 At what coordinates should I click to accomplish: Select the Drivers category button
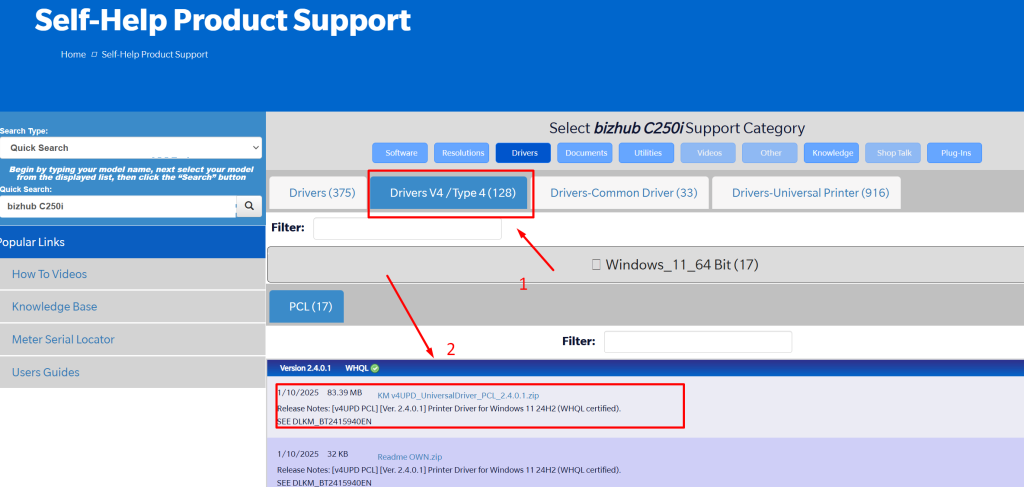point(523,153)
